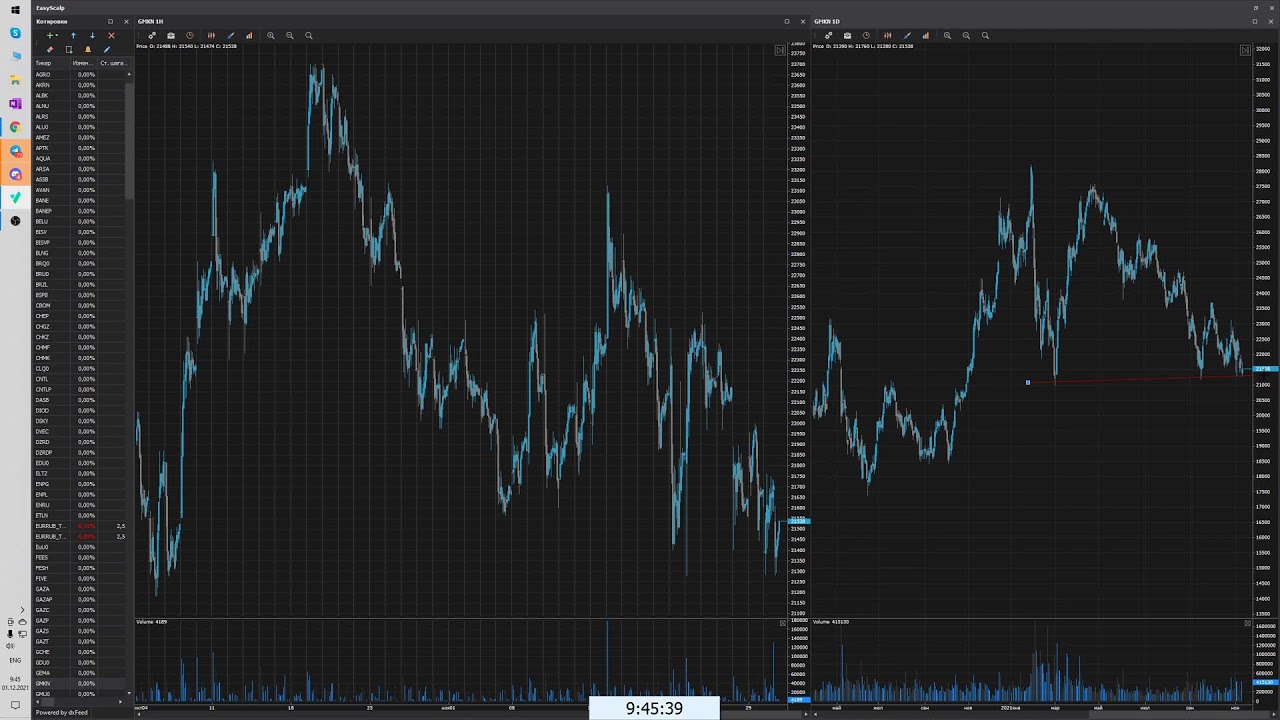Select the first EURRUB_T ticker row
The image size is (1280, 720).
click(x=80, y=526)
